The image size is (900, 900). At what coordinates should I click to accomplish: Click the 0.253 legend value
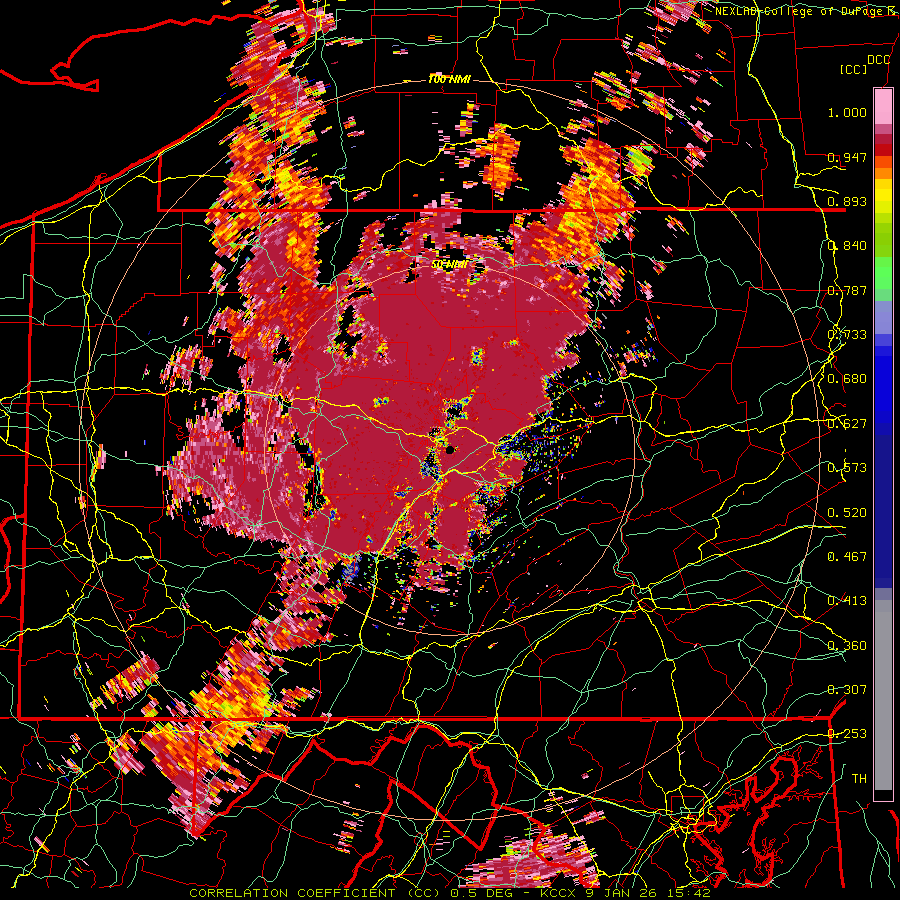coord(847,734)
